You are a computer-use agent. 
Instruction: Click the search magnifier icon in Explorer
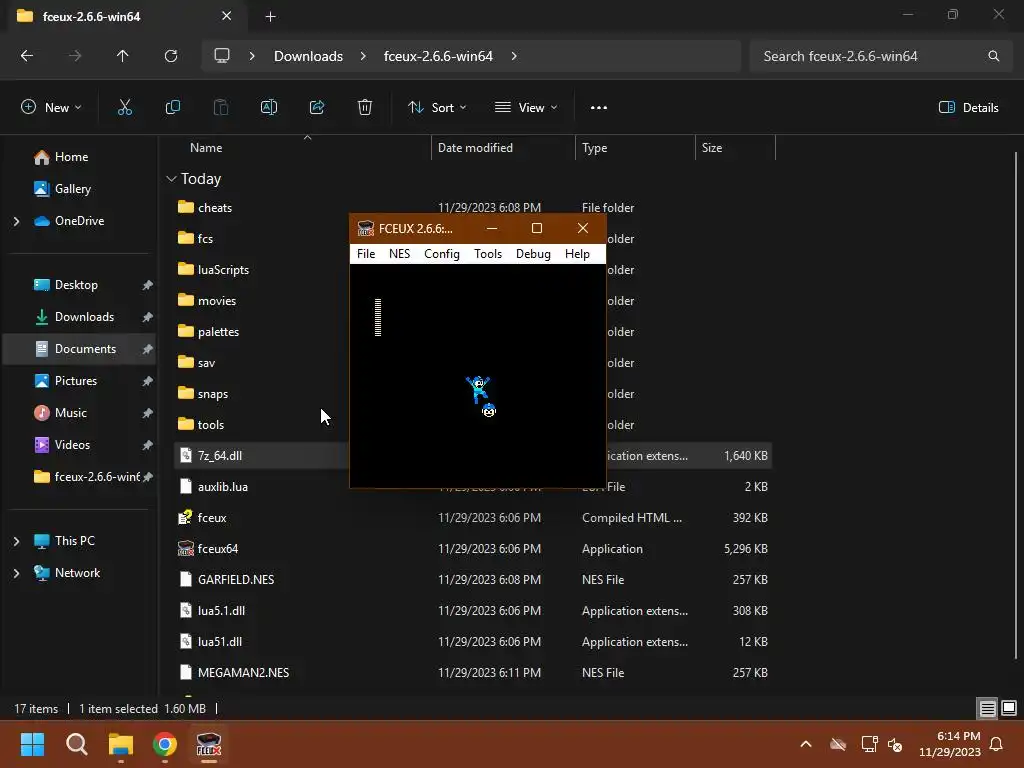(993, 56)
